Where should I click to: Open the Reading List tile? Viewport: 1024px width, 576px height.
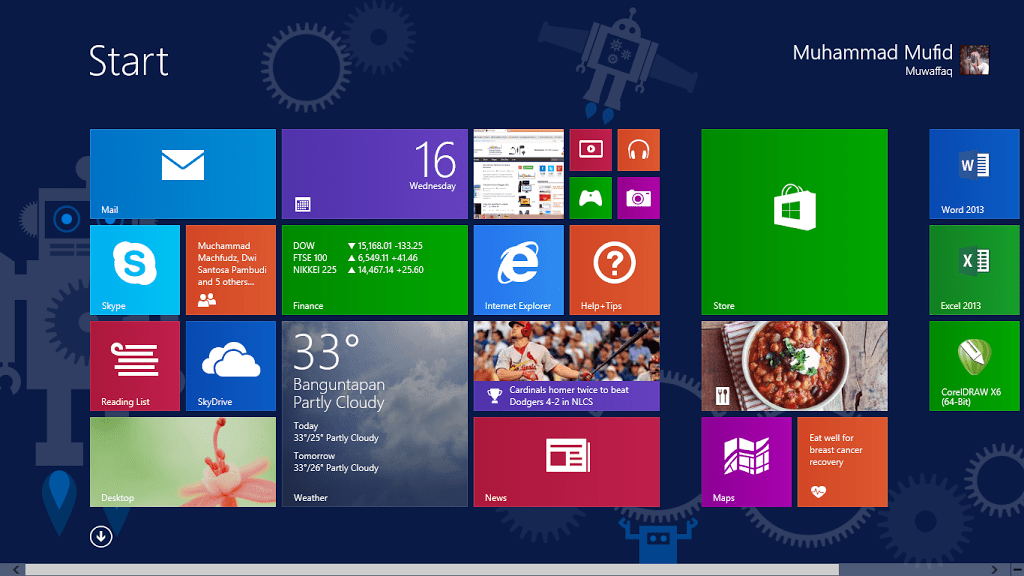click(135, 366)
